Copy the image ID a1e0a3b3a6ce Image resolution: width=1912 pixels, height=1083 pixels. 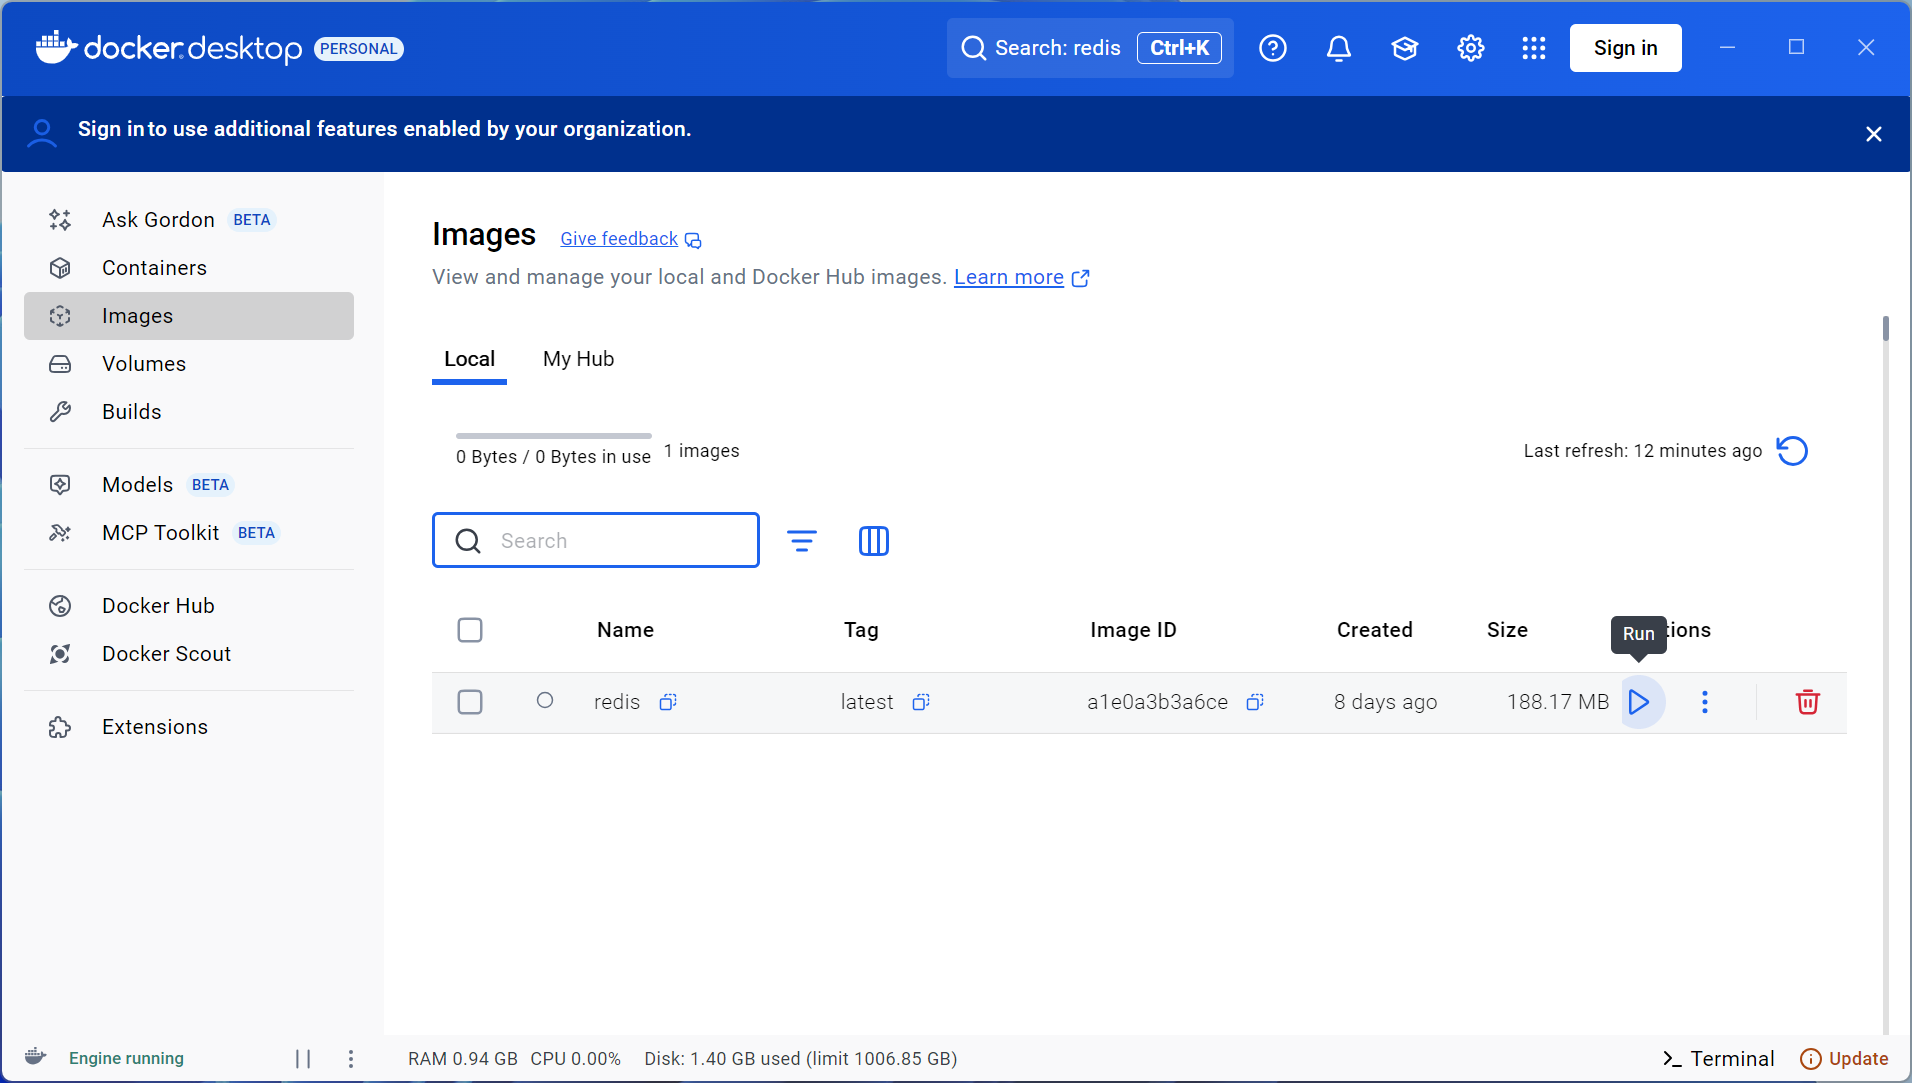(x=1255, y=702)
